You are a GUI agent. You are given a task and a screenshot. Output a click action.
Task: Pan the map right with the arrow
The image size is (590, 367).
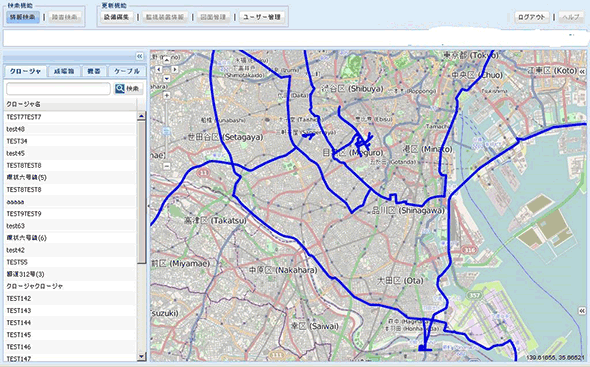(x=175, y=69)
